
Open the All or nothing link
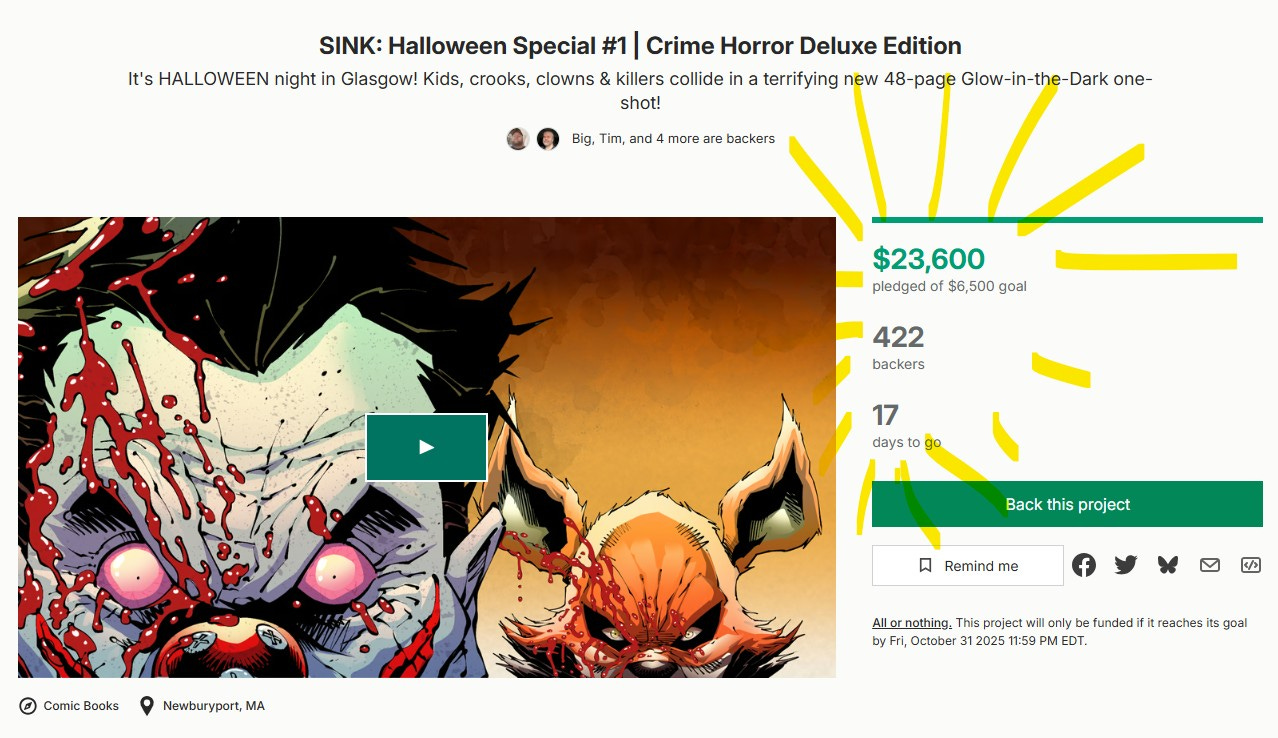(912, 623)
